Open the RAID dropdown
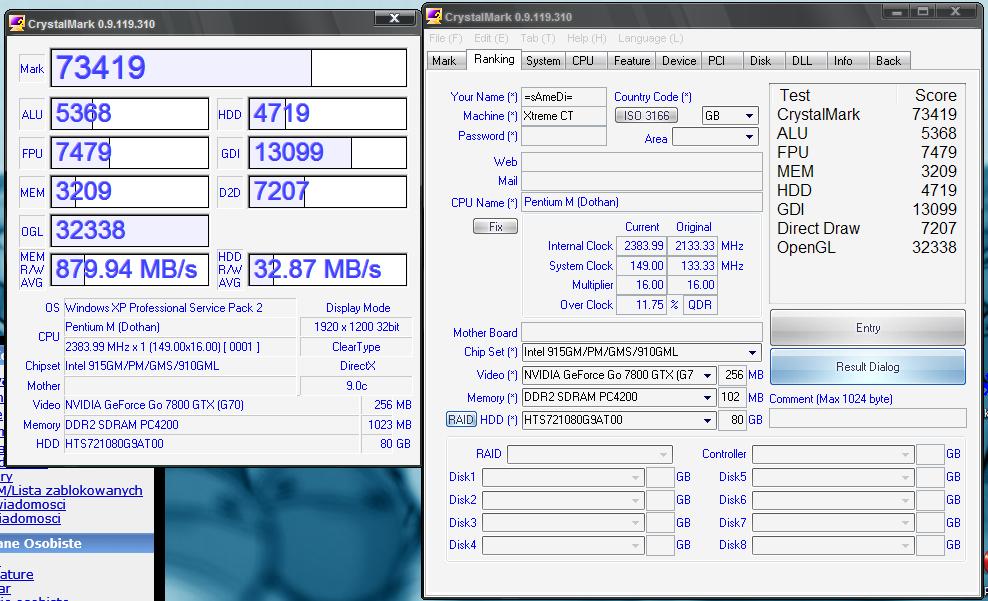 coord(590,454)
